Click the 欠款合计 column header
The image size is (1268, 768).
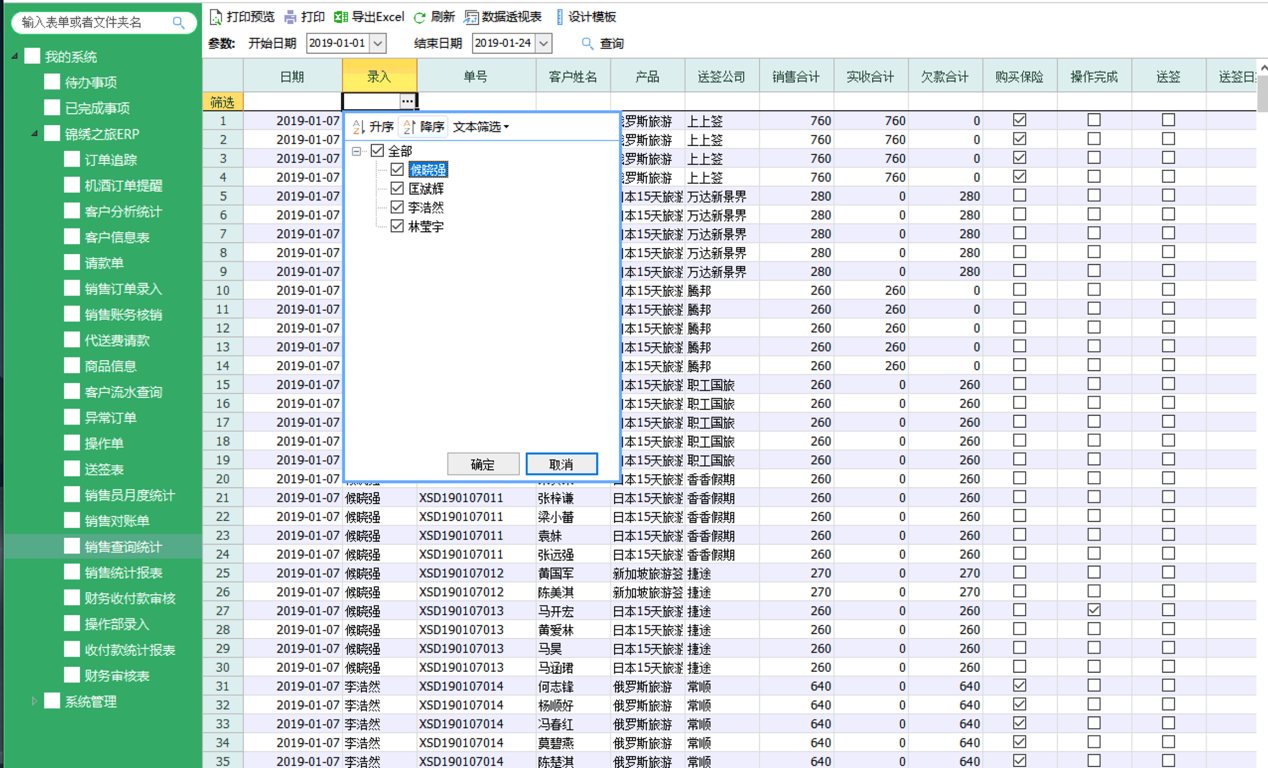point(945,76)
